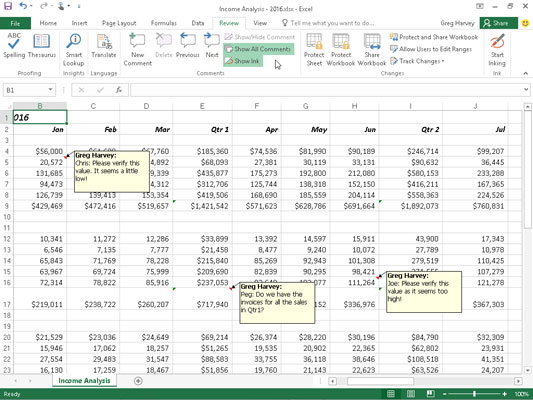Click Protect and Share Workbook
Viewport: 533px width, 400px height.
coord(434,37)
